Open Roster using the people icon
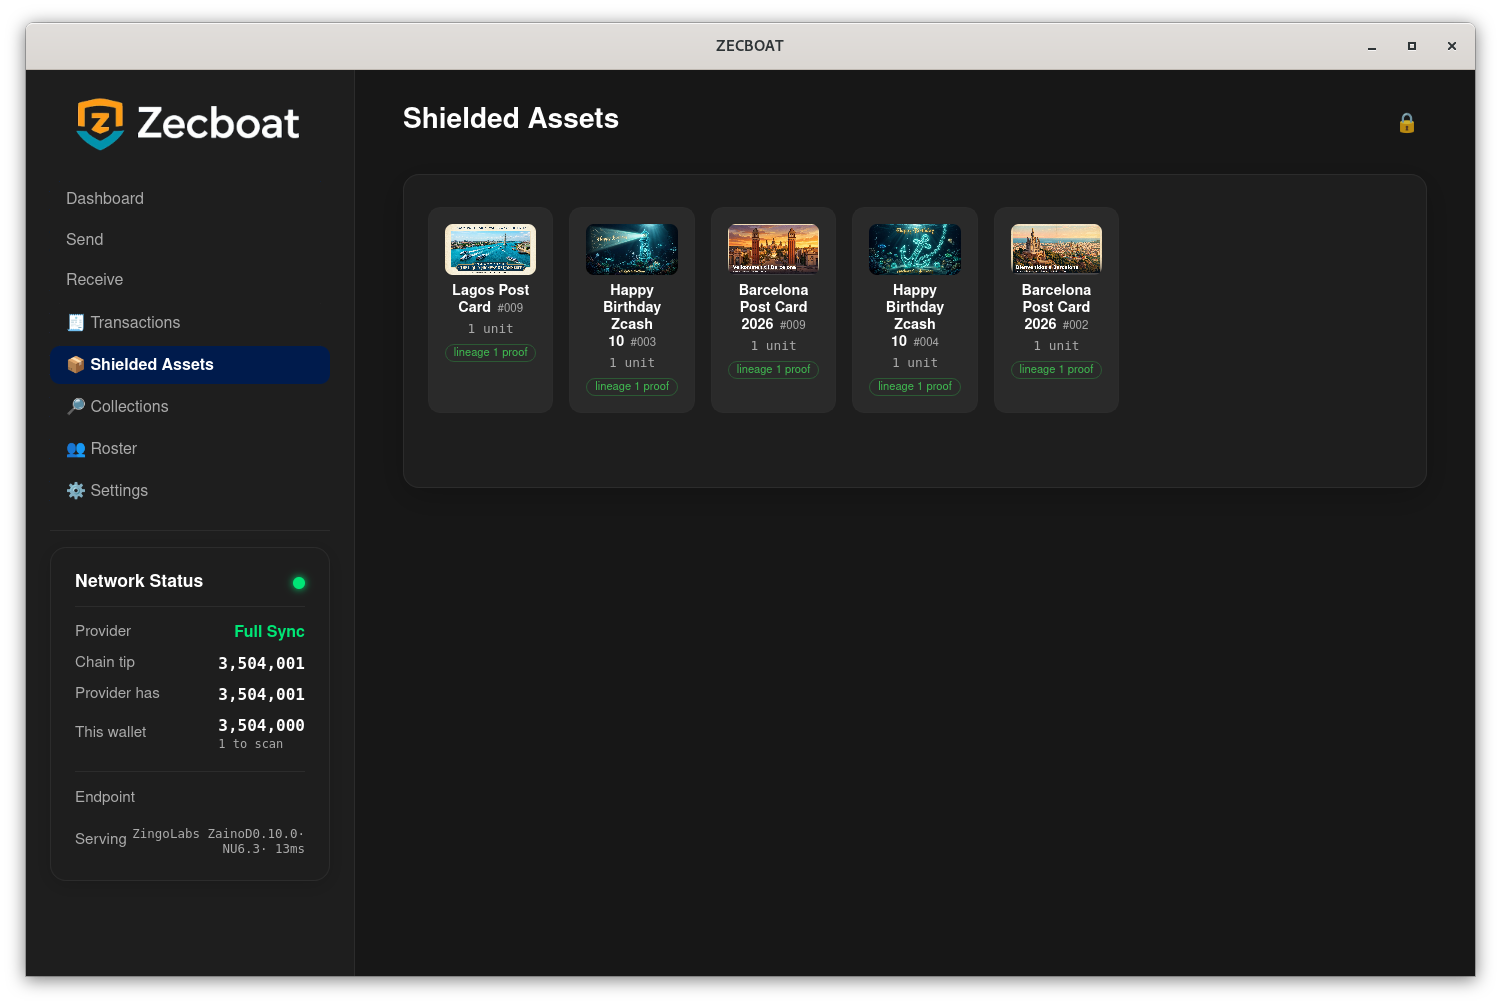The image size is (1501, 1005). click(x=76, y=449)
